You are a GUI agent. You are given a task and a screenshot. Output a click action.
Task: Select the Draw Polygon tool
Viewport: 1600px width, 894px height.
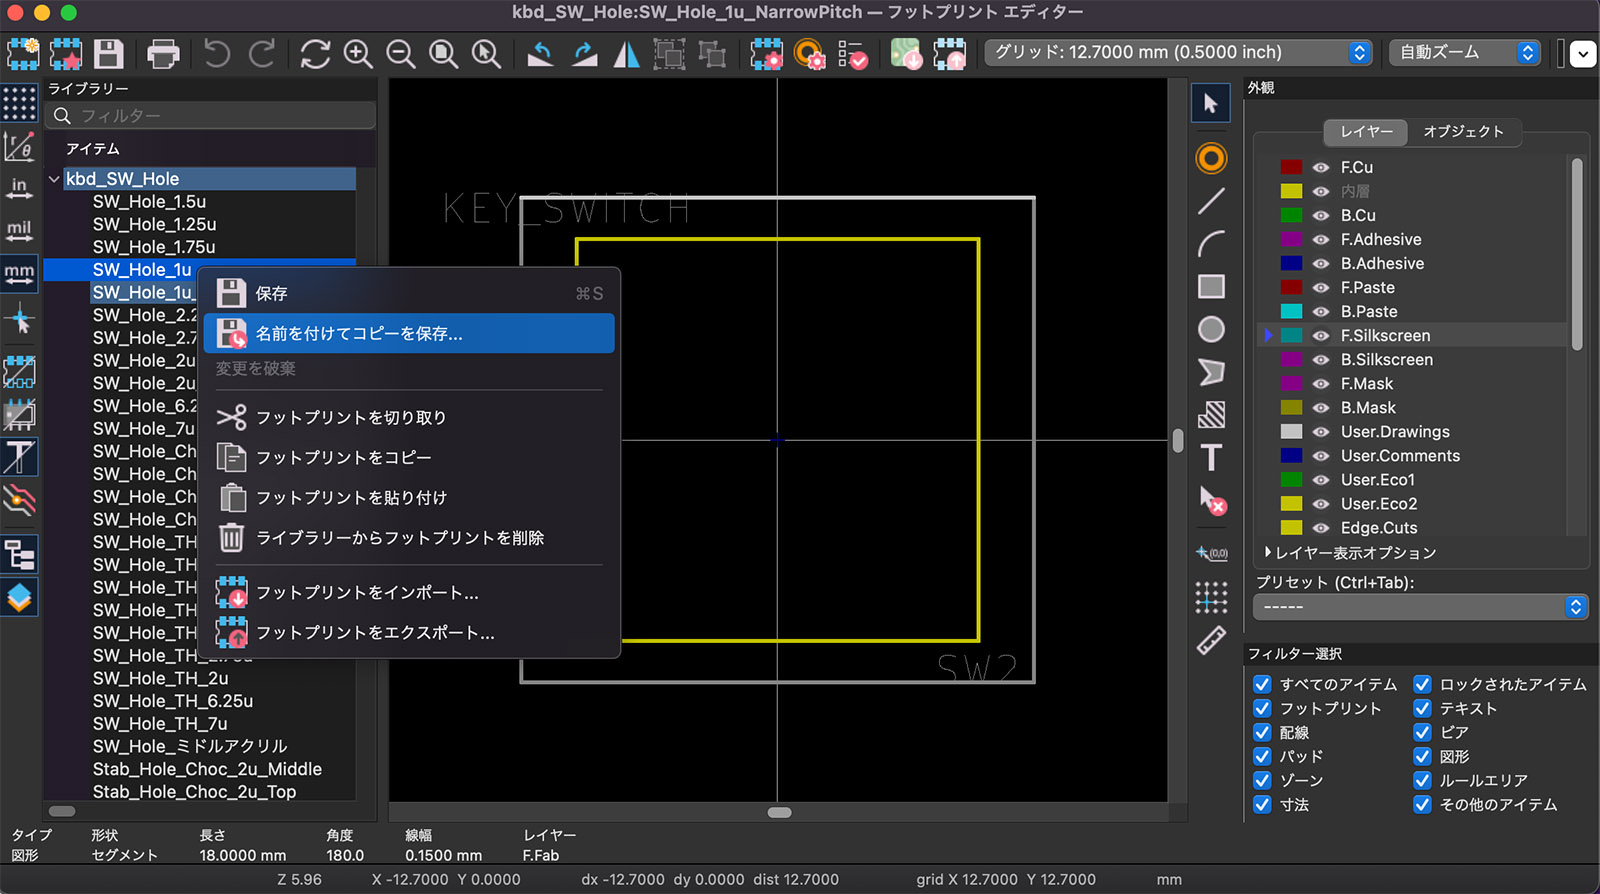point(1211,372)
